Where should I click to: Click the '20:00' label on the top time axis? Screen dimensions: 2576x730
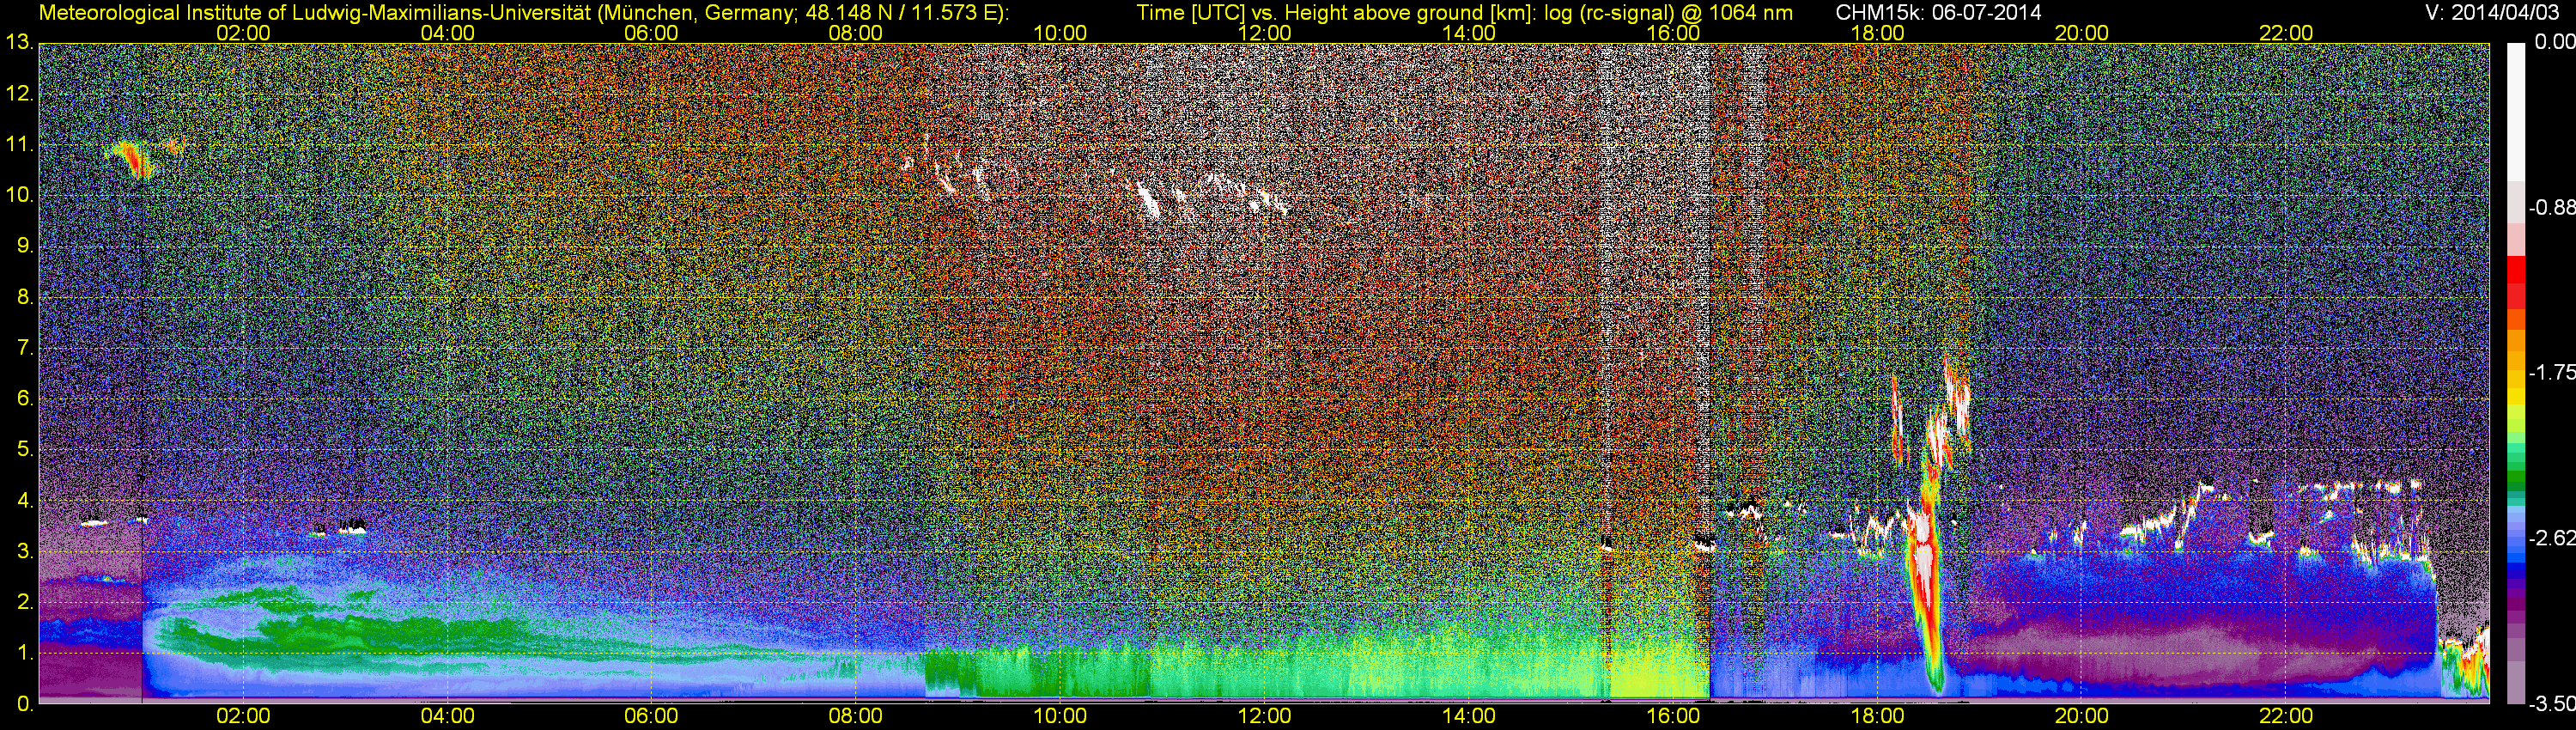click(x=2082, y=33)
